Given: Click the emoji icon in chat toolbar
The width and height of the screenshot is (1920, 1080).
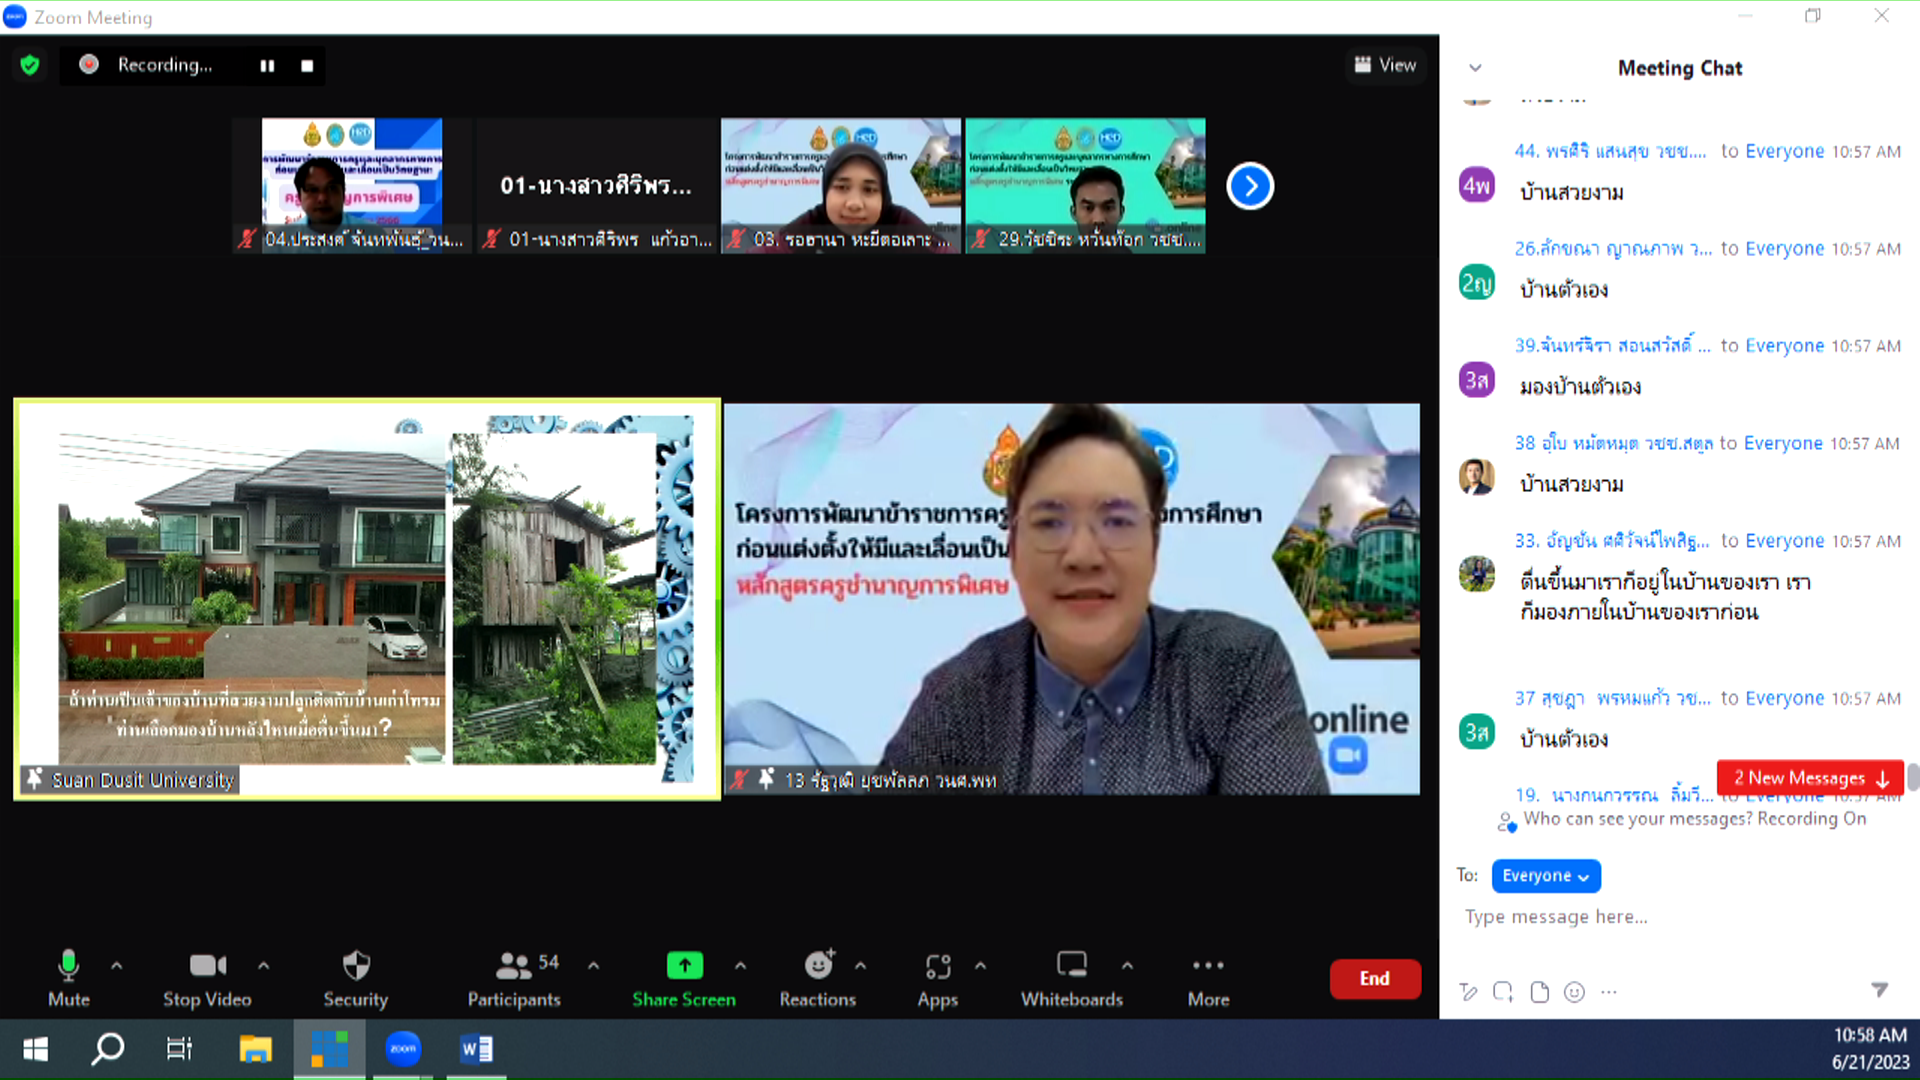Looking at the screenshot, I should pyautogui.click(x=1574, y=992).
